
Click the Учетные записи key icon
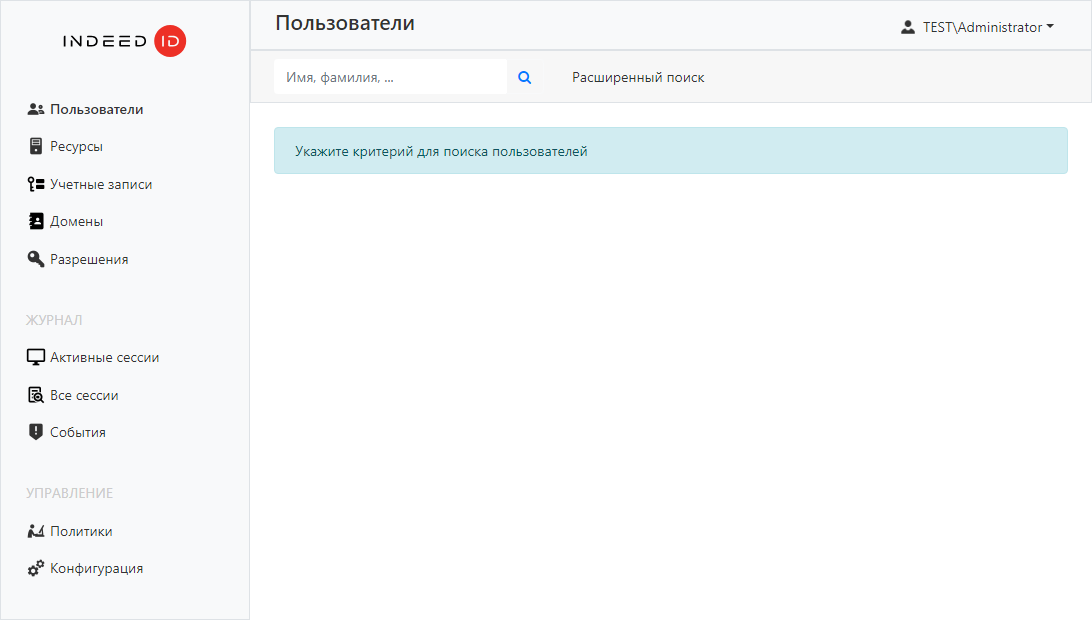pyautogui.click(x=36, y=185)
